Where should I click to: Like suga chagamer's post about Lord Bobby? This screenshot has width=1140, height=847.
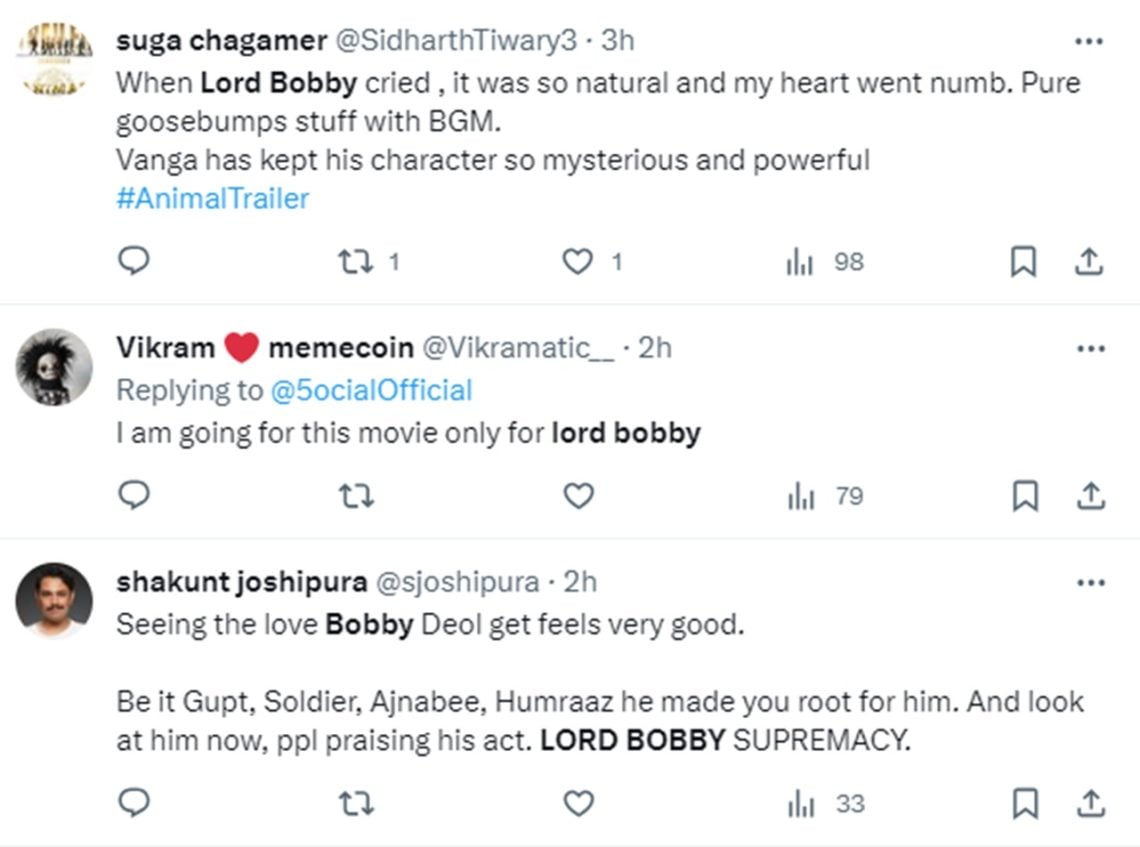[578, 261]
